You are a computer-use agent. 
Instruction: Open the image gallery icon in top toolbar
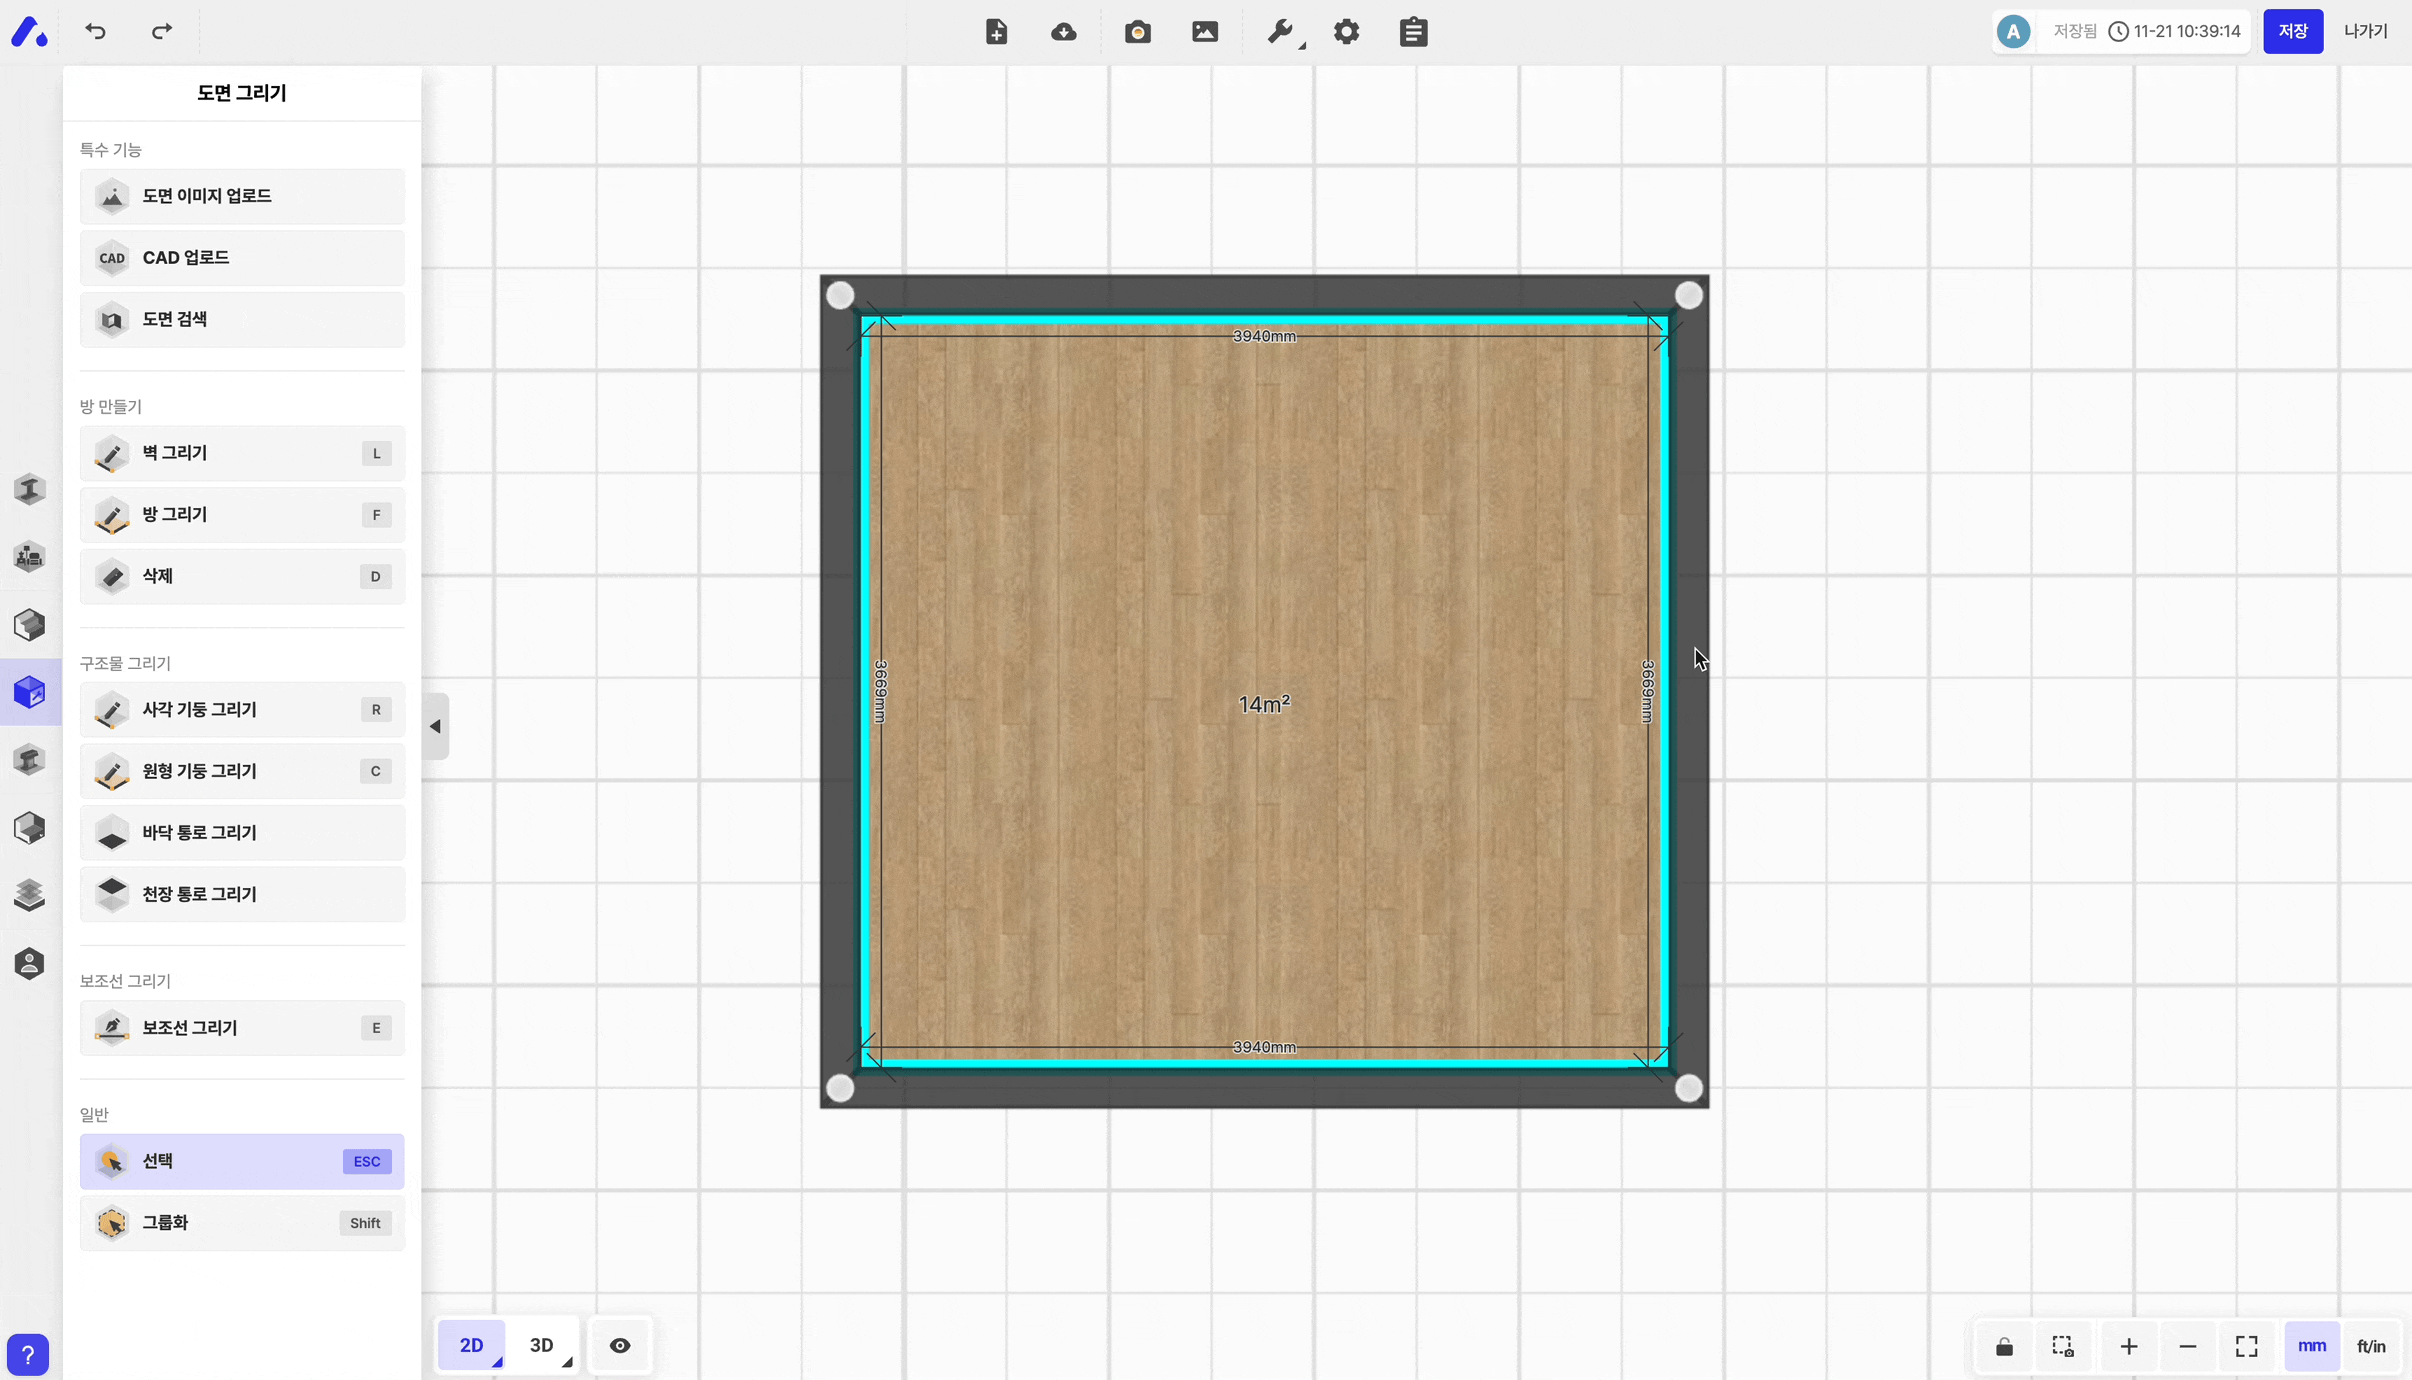point(1205,32)
